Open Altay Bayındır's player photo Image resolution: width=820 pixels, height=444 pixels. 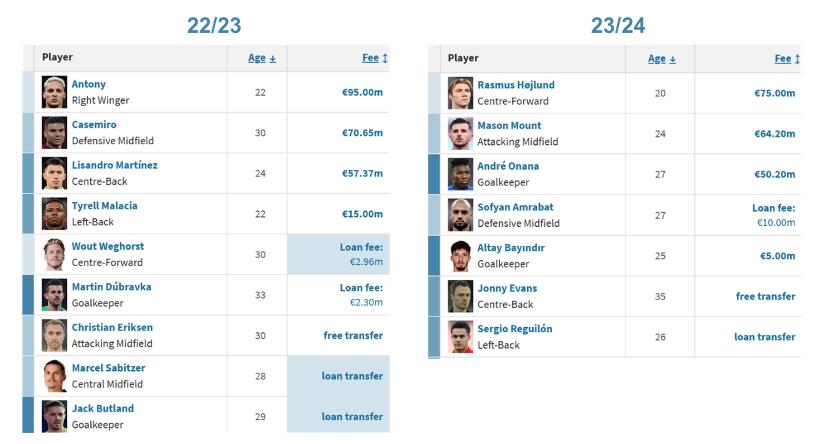pos(460,256)
